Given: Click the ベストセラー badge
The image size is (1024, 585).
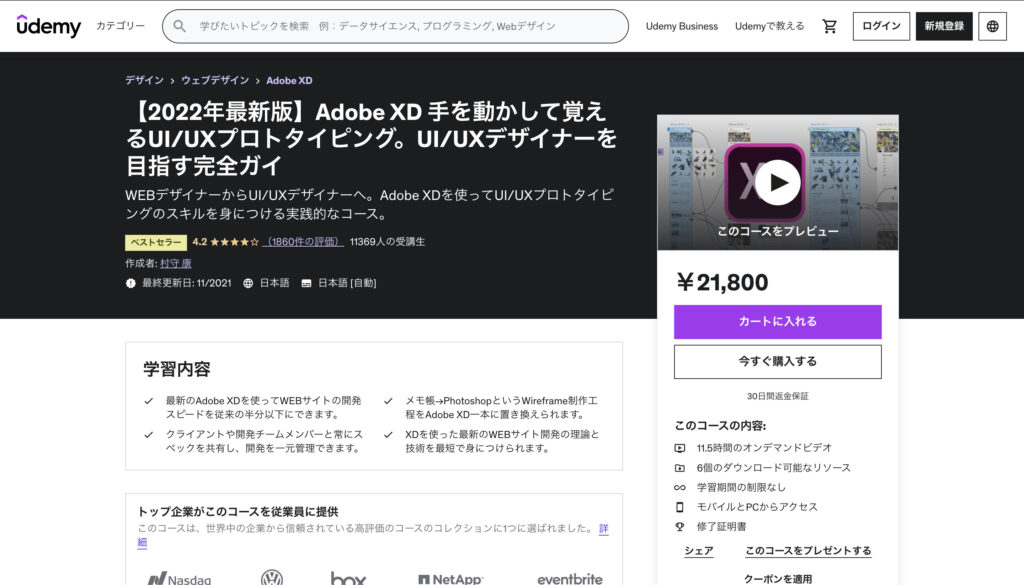Looking at the screenshot, I should click(x=156, y=242).
